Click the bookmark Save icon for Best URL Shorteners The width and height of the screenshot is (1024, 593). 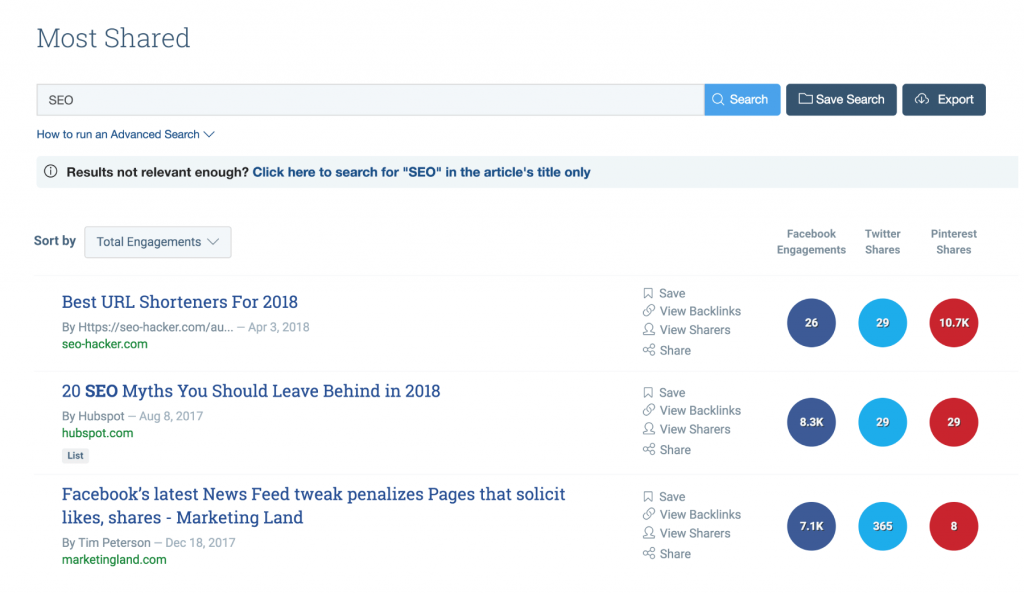(x=648, y=293)
